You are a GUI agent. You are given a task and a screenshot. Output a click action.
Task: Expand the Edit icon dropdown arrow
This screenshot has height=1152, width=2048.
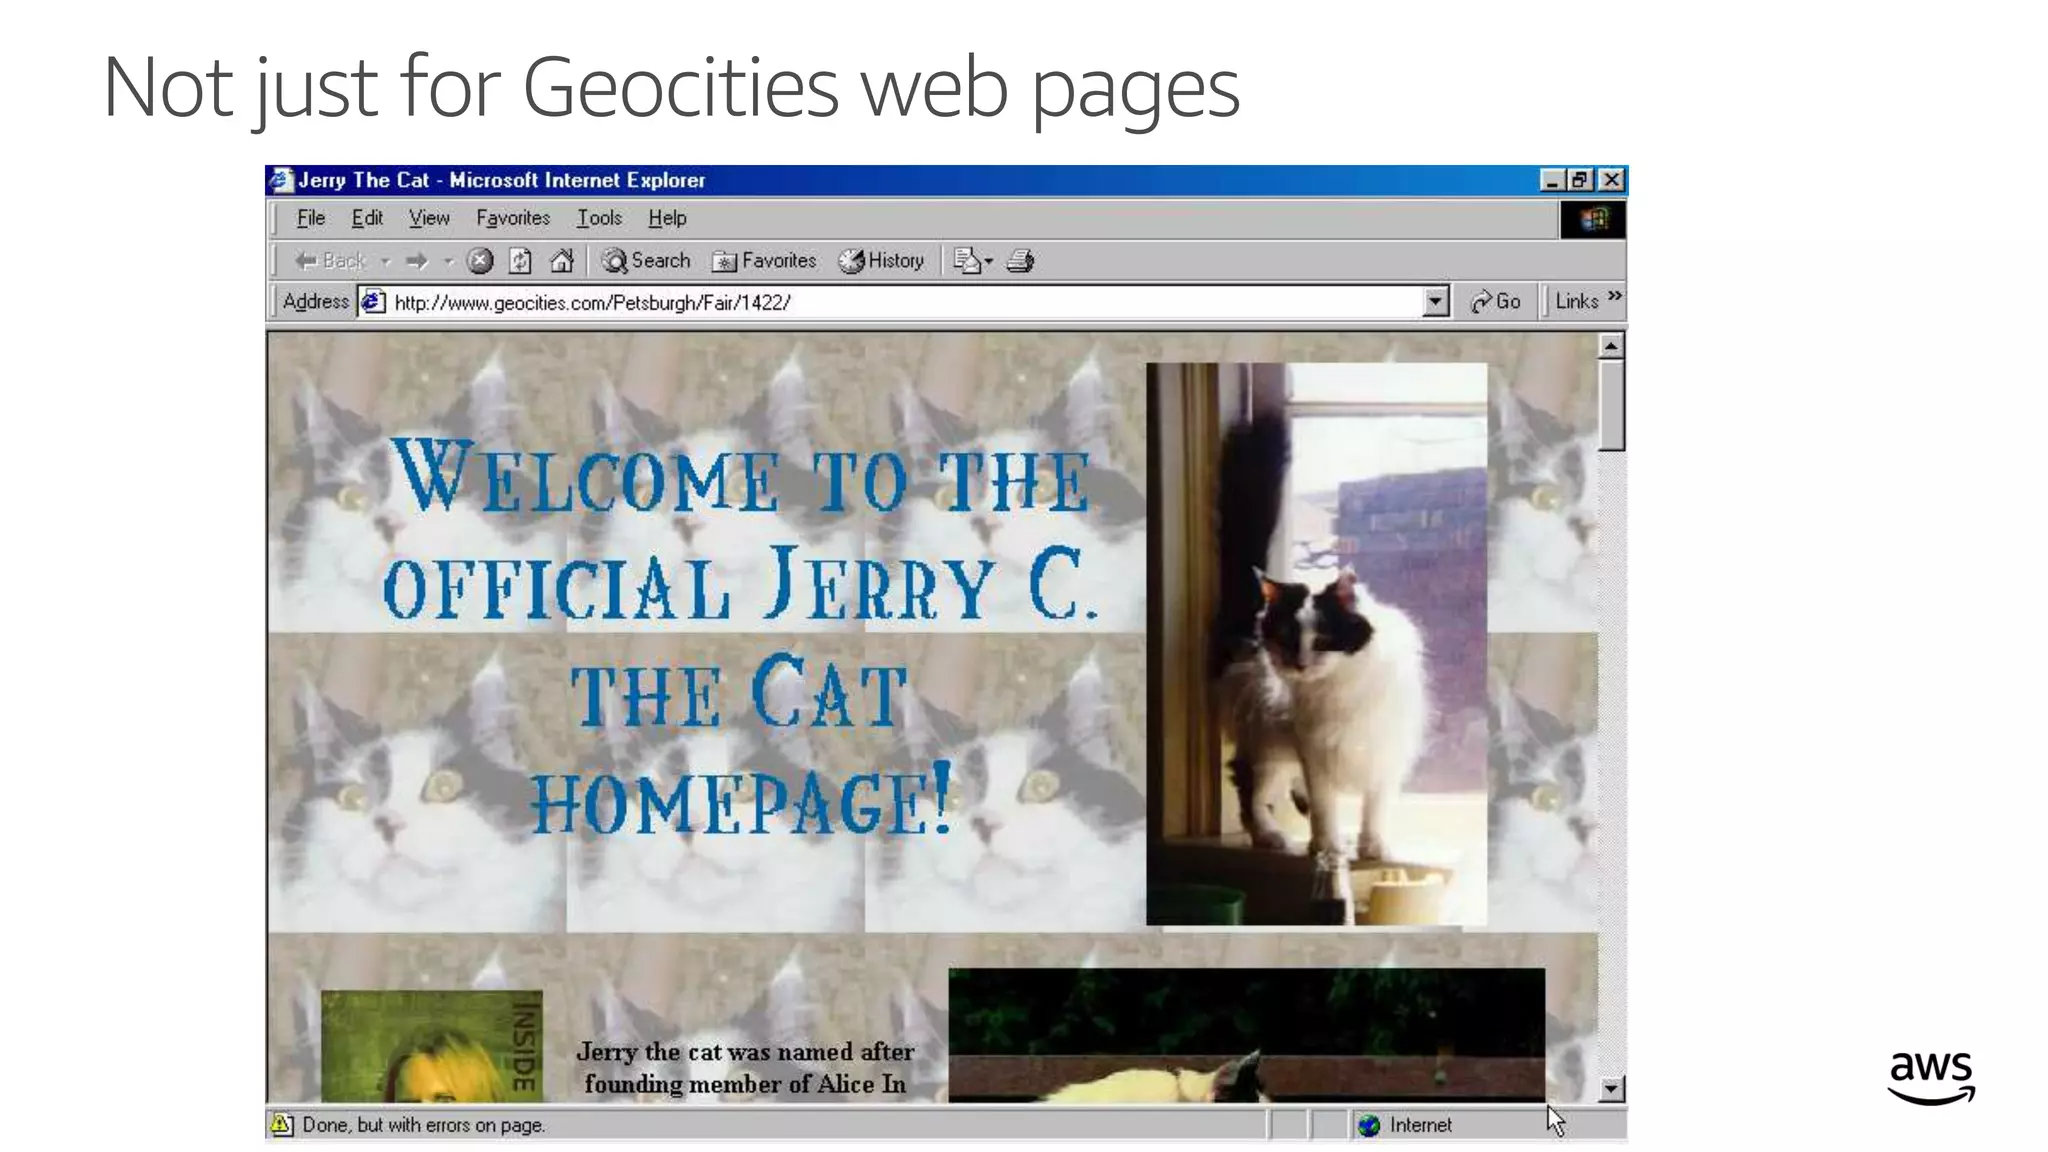click(x=989, y=262)
